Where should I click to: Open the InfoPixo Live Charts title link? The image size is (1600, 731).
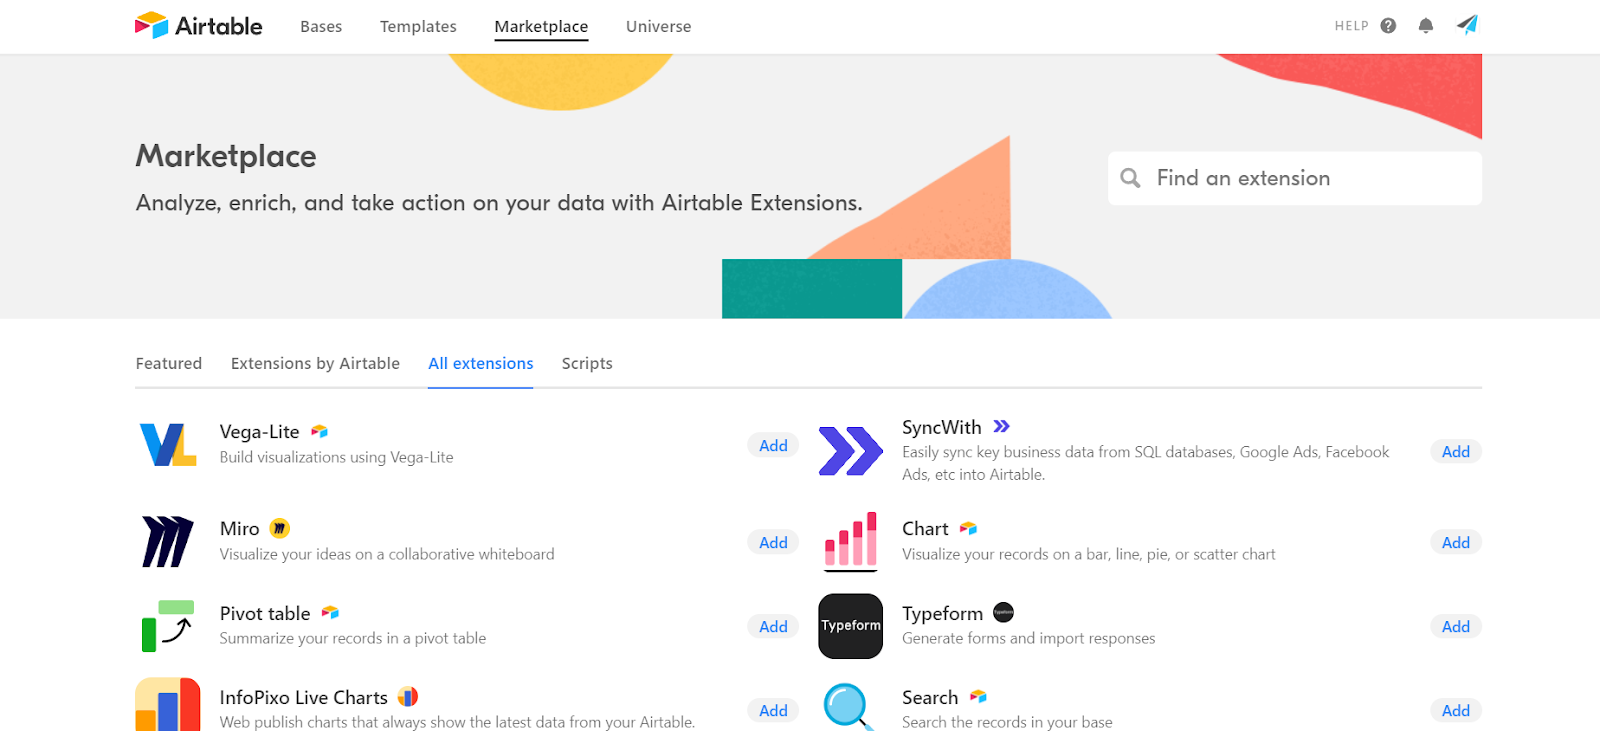pyautogui.click(x=304, y=697)
